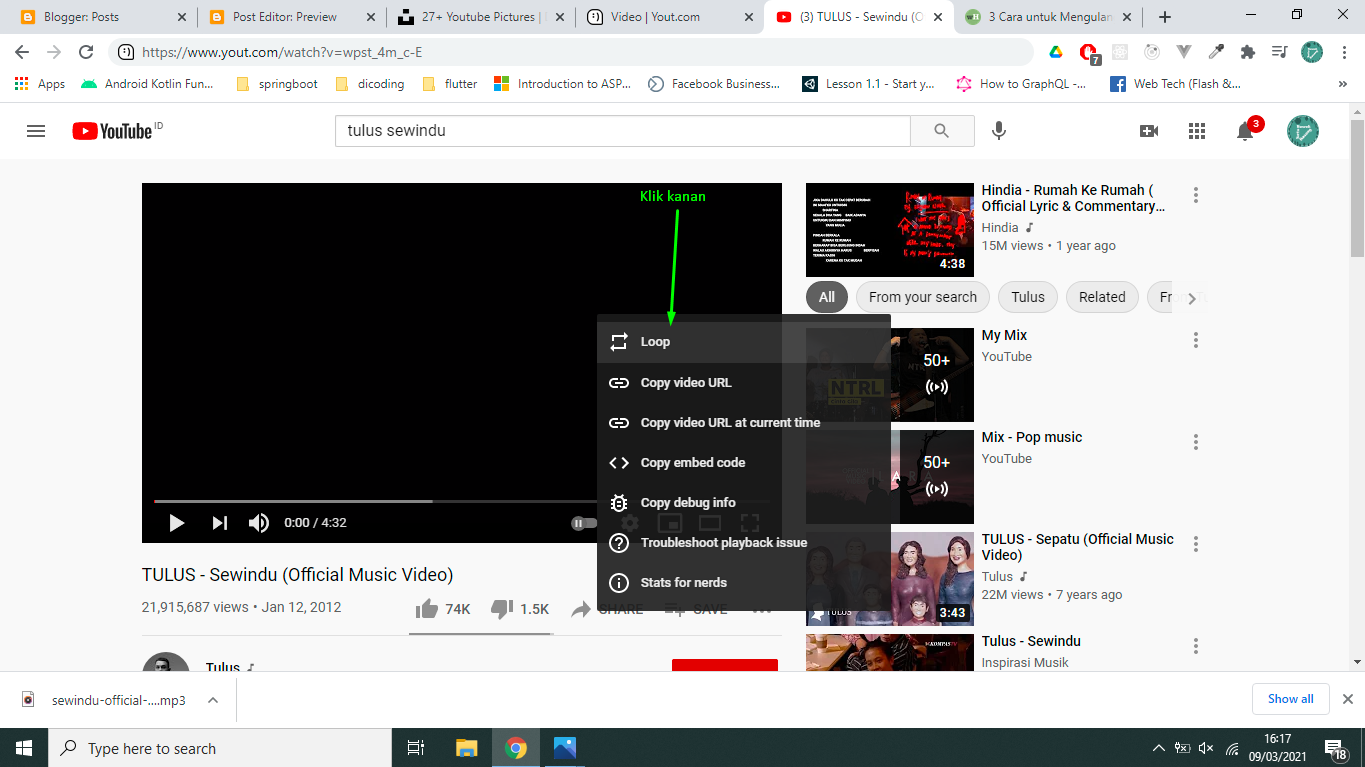The height and width of the screenshot is (767, 1365).
Task: Click in the tulus sewindu search box
Action: [x=622, y=131]
